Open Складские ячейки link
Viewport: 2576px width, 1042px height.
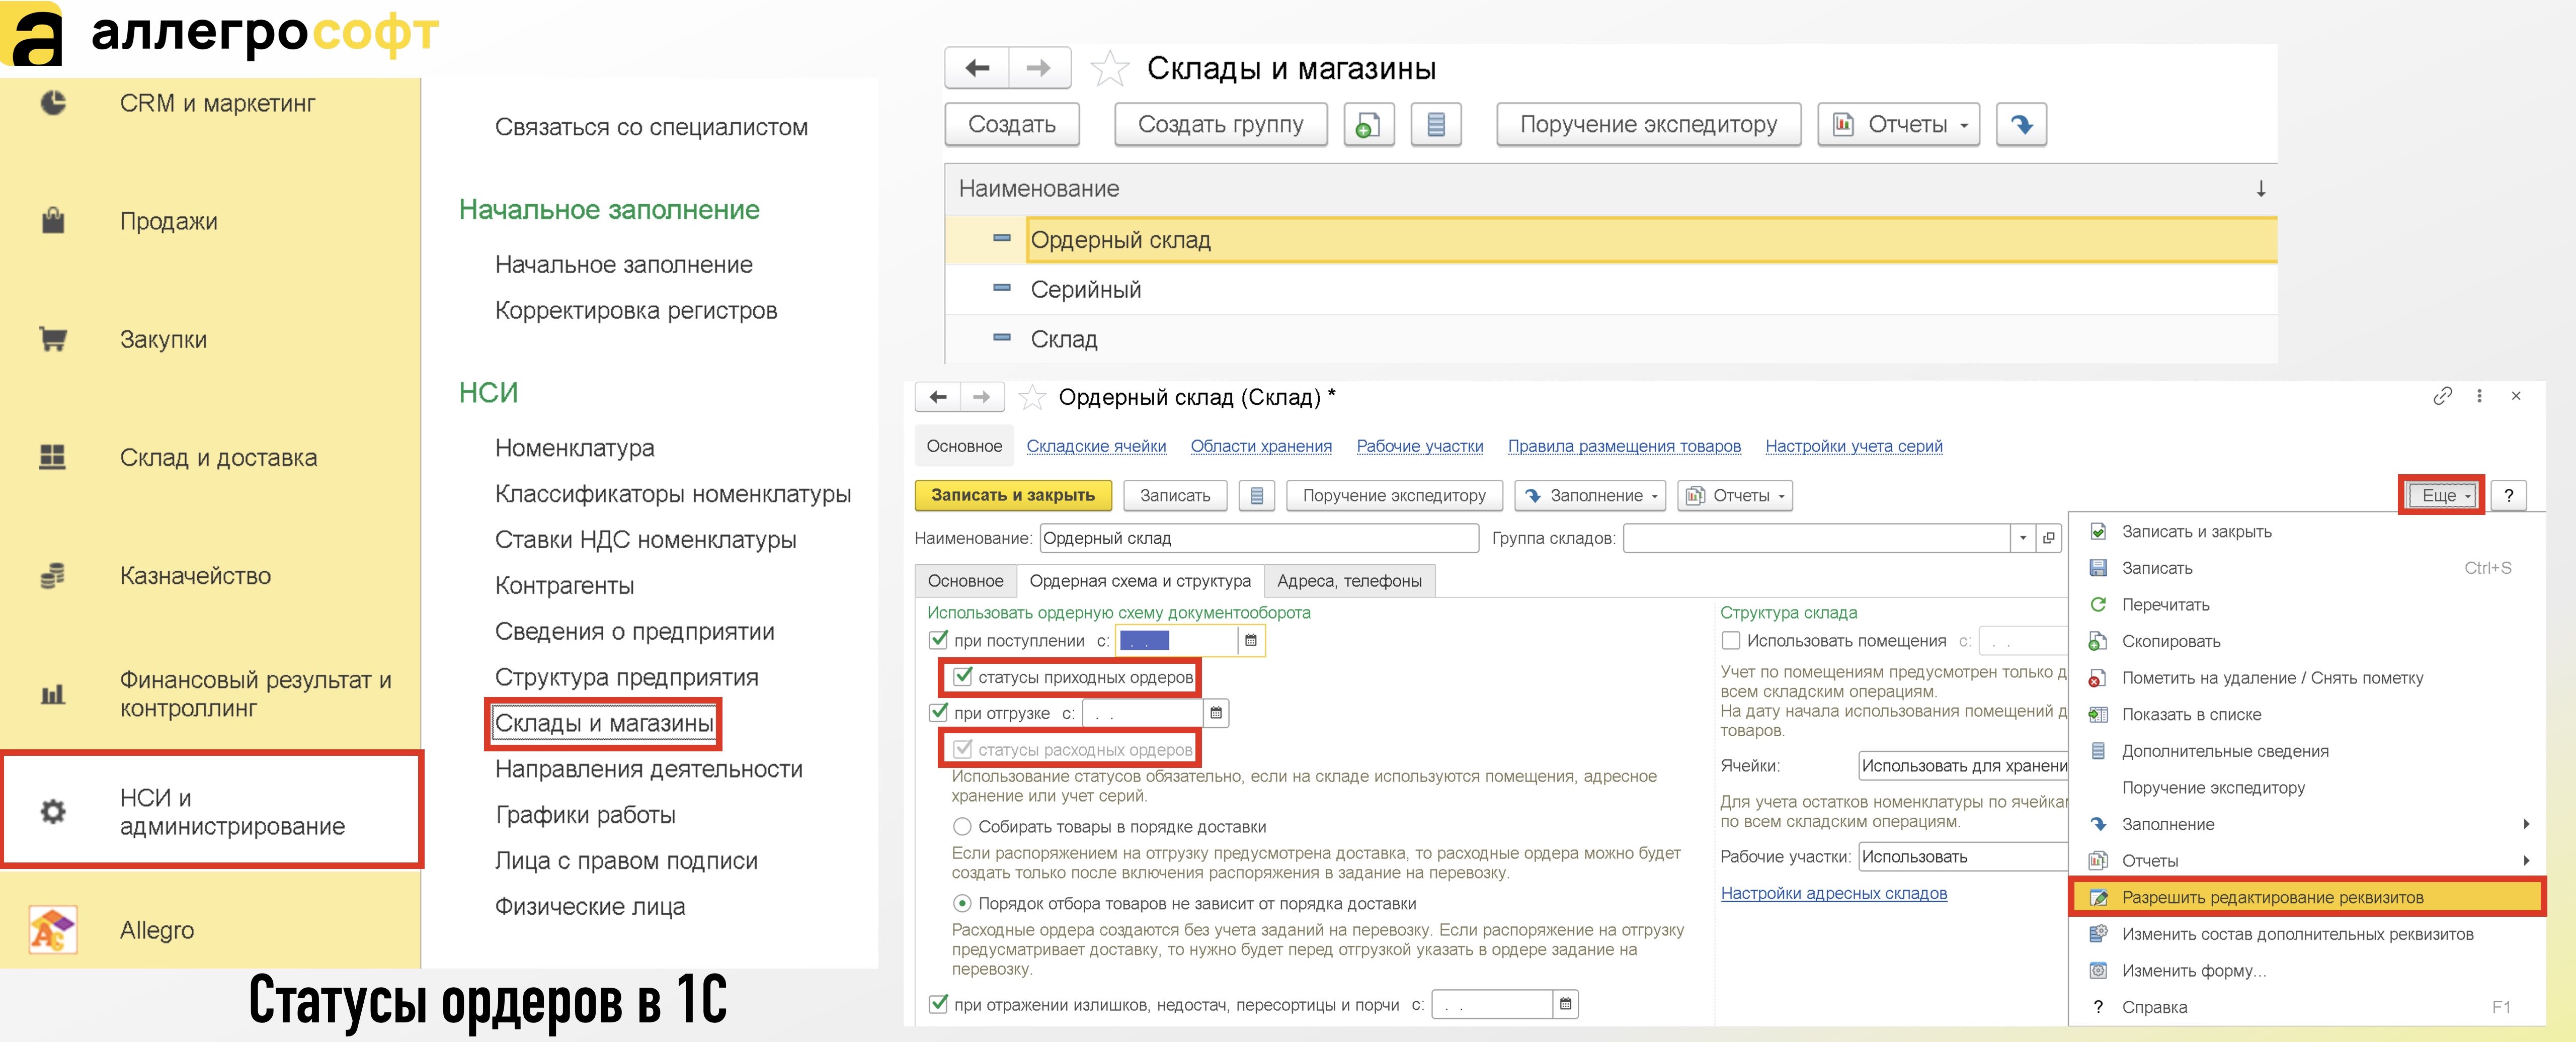(x=1096, y=446)
